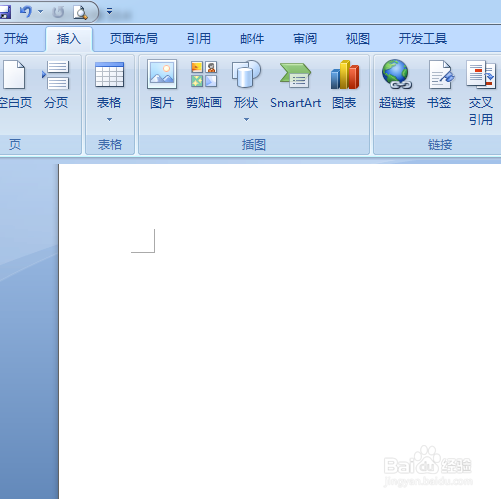Open clip art with 剪贴画

click(204, 85)
